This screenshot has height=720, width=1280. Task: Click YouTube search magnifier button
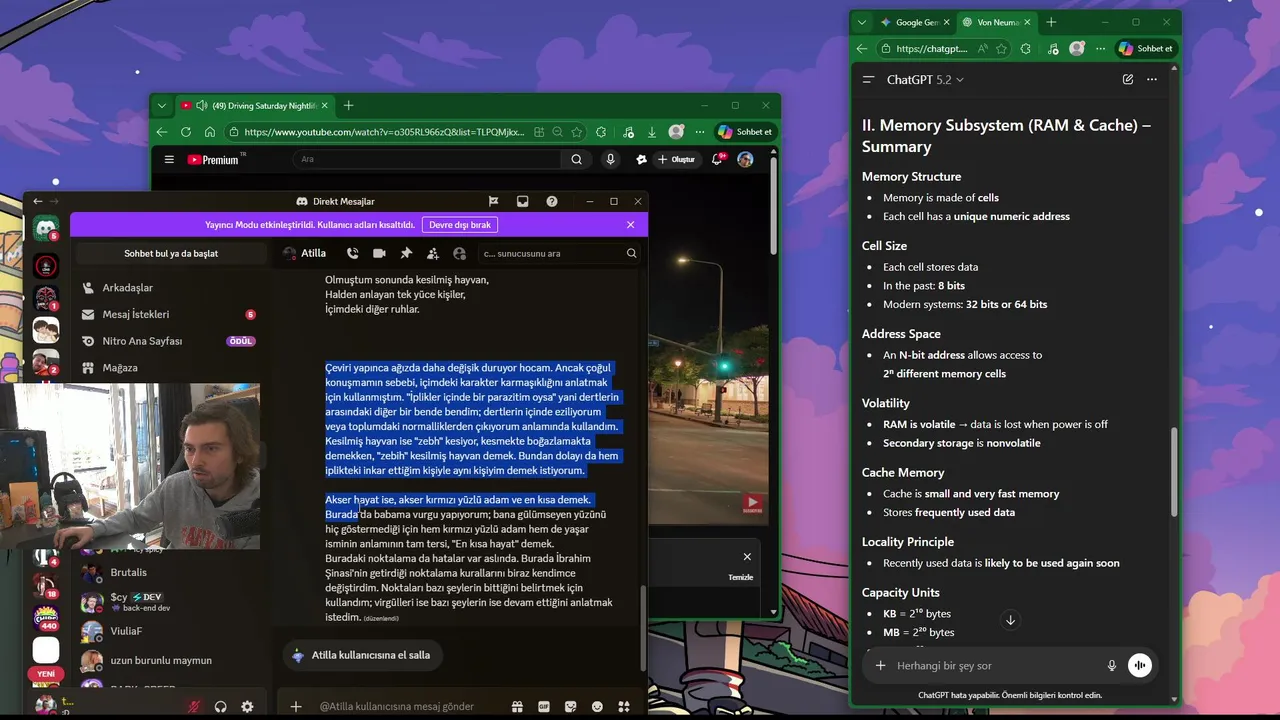point(576,159)
